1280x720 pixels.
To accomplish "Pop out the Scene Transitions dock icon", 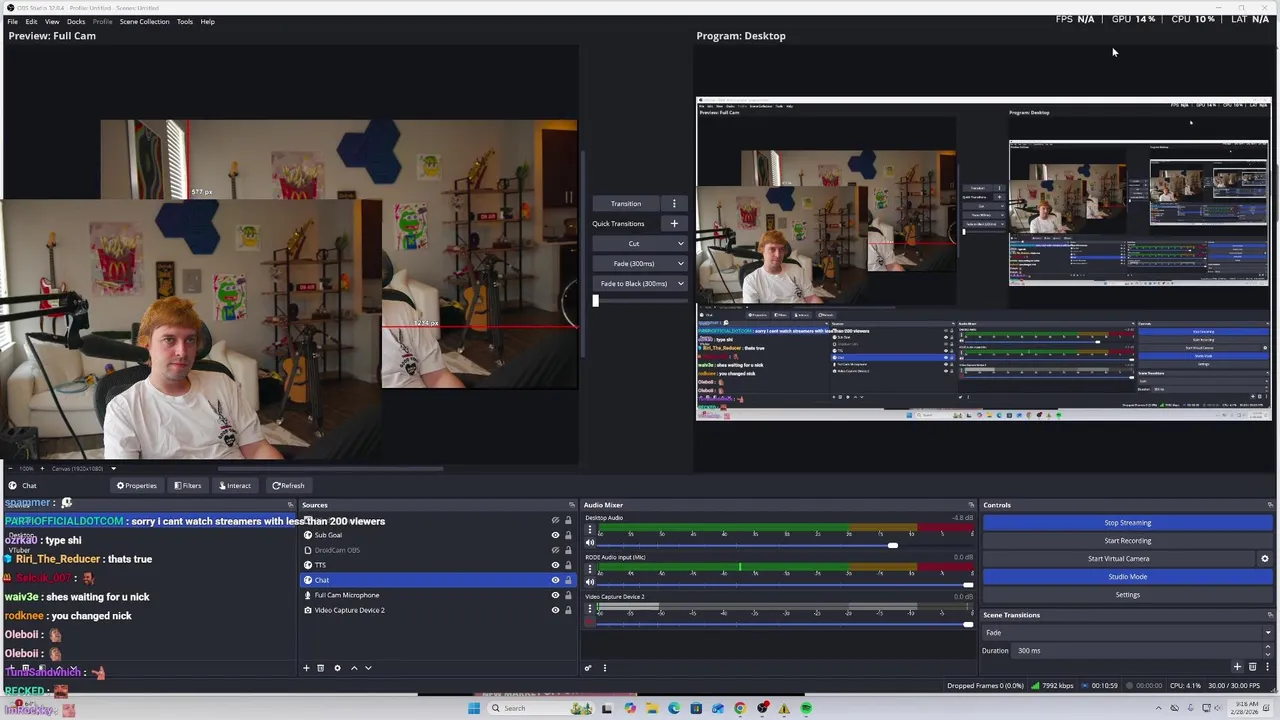I will 1269,615.
